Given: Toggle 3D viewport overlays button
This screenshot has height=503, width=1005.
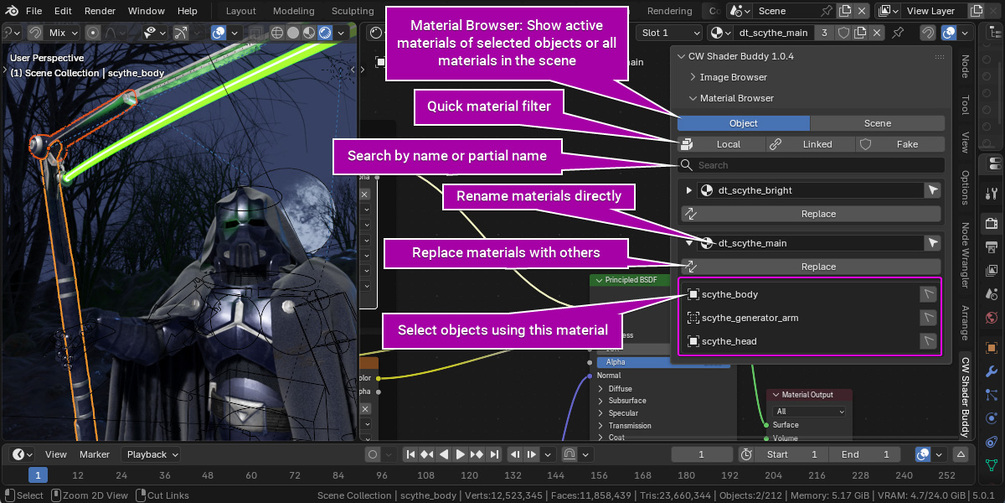Looking at the screenshot, I should pos(219,33).
